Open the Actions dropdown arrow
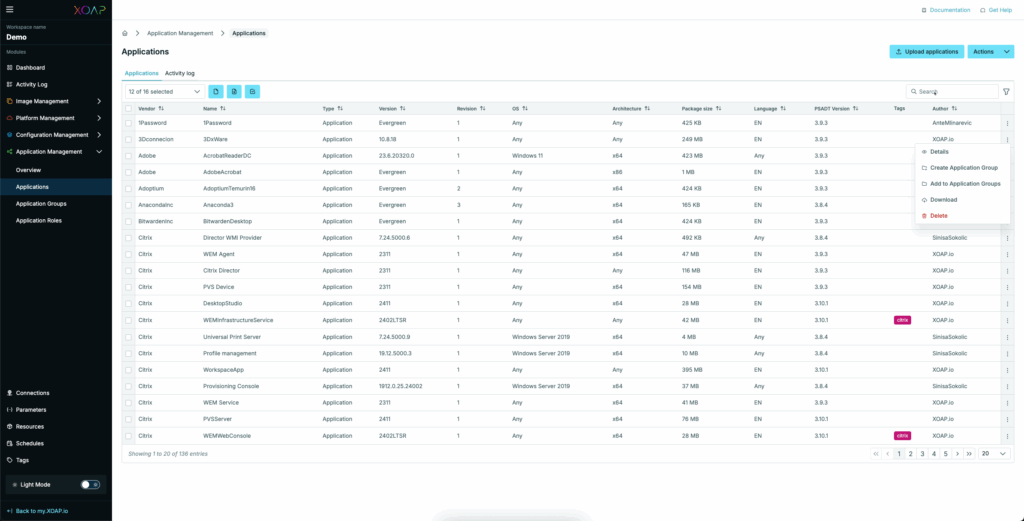Image resolution: width=1024 pixels, height=521 pixels. [x=1006, y=52]
